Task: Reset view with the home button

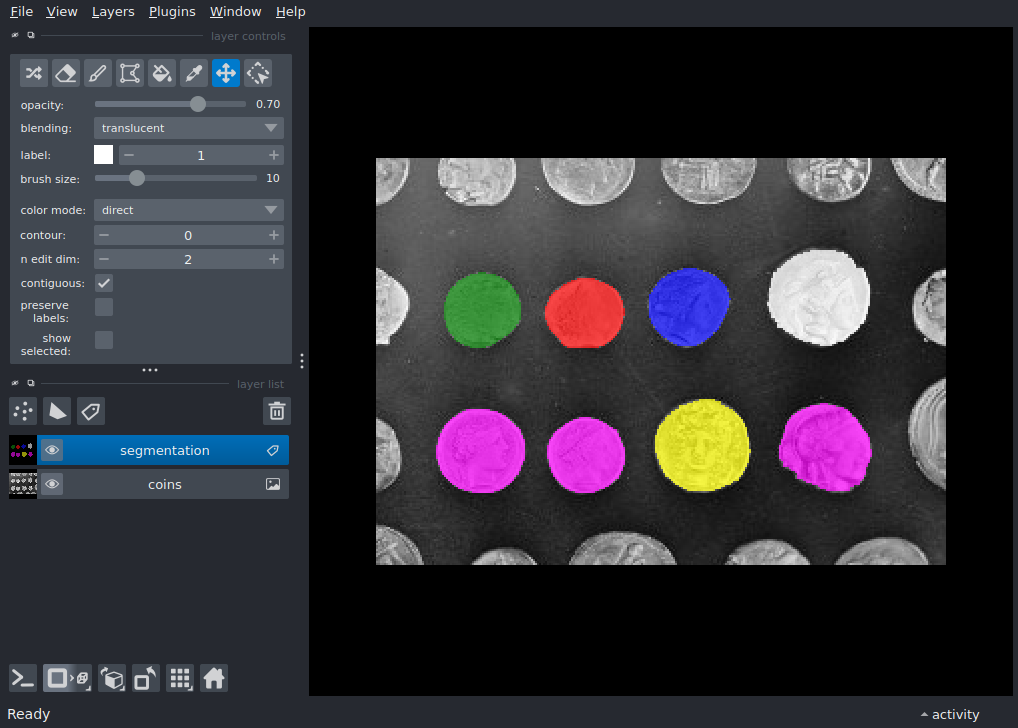Action: [214, 678]
